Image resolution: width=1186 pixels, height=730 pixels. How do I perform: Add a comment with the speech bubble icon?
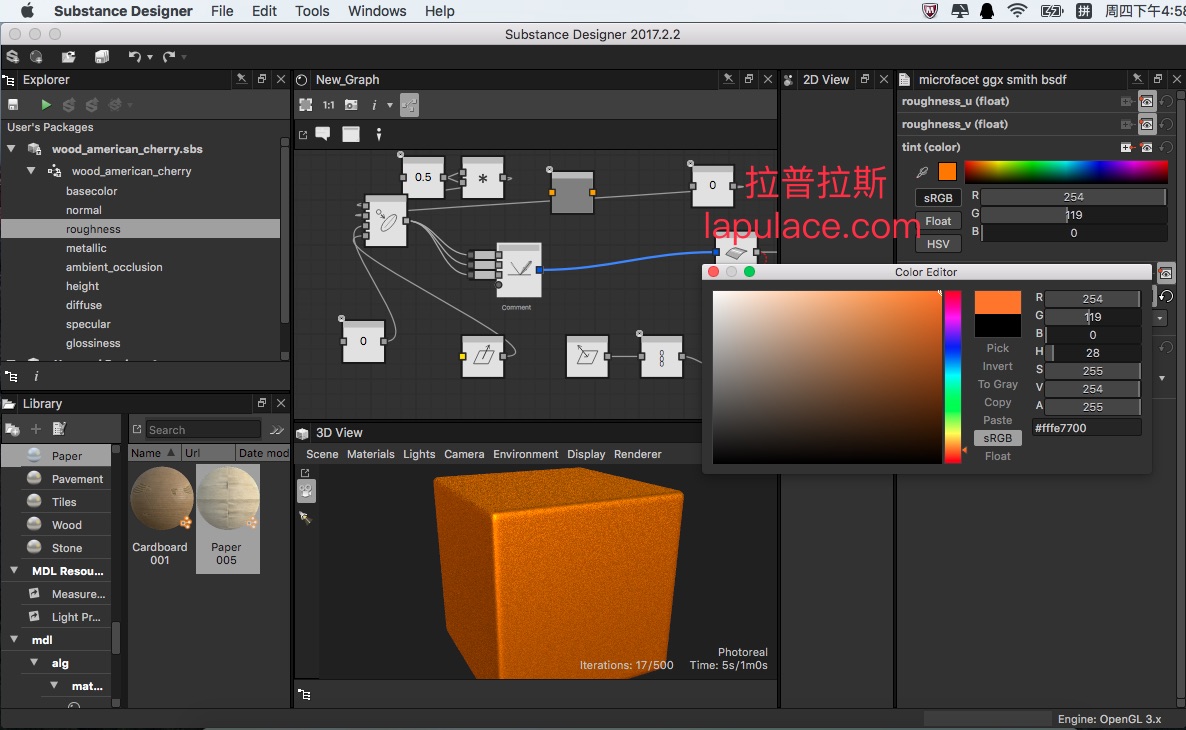tap(323, 134)
